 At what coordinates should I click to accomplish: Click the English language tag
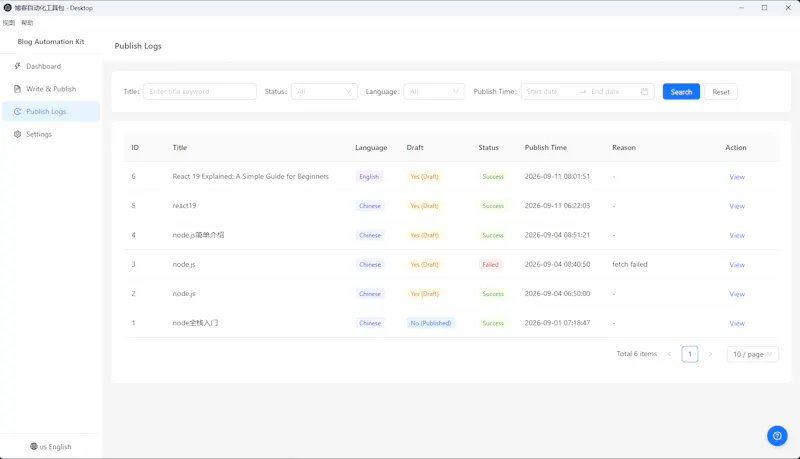tap(369, 177)
